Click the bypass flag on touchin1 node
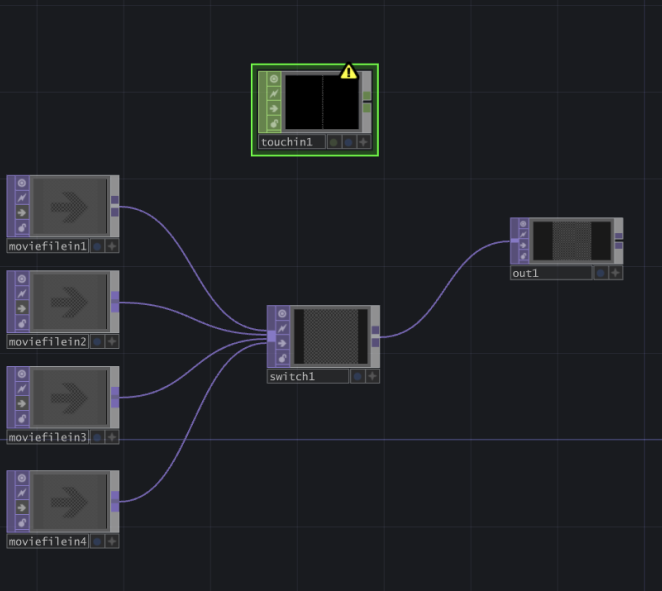 [x=274, y=93]
